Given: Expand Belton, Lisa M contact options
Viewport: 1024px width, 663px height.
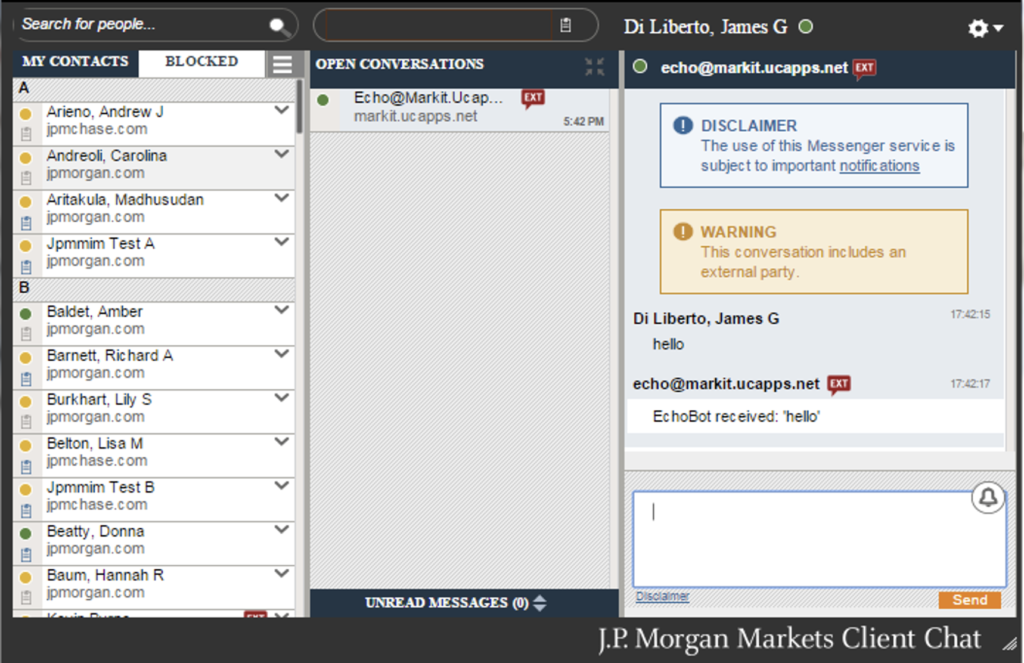Looking at the screenshot, I should (281, 441).
